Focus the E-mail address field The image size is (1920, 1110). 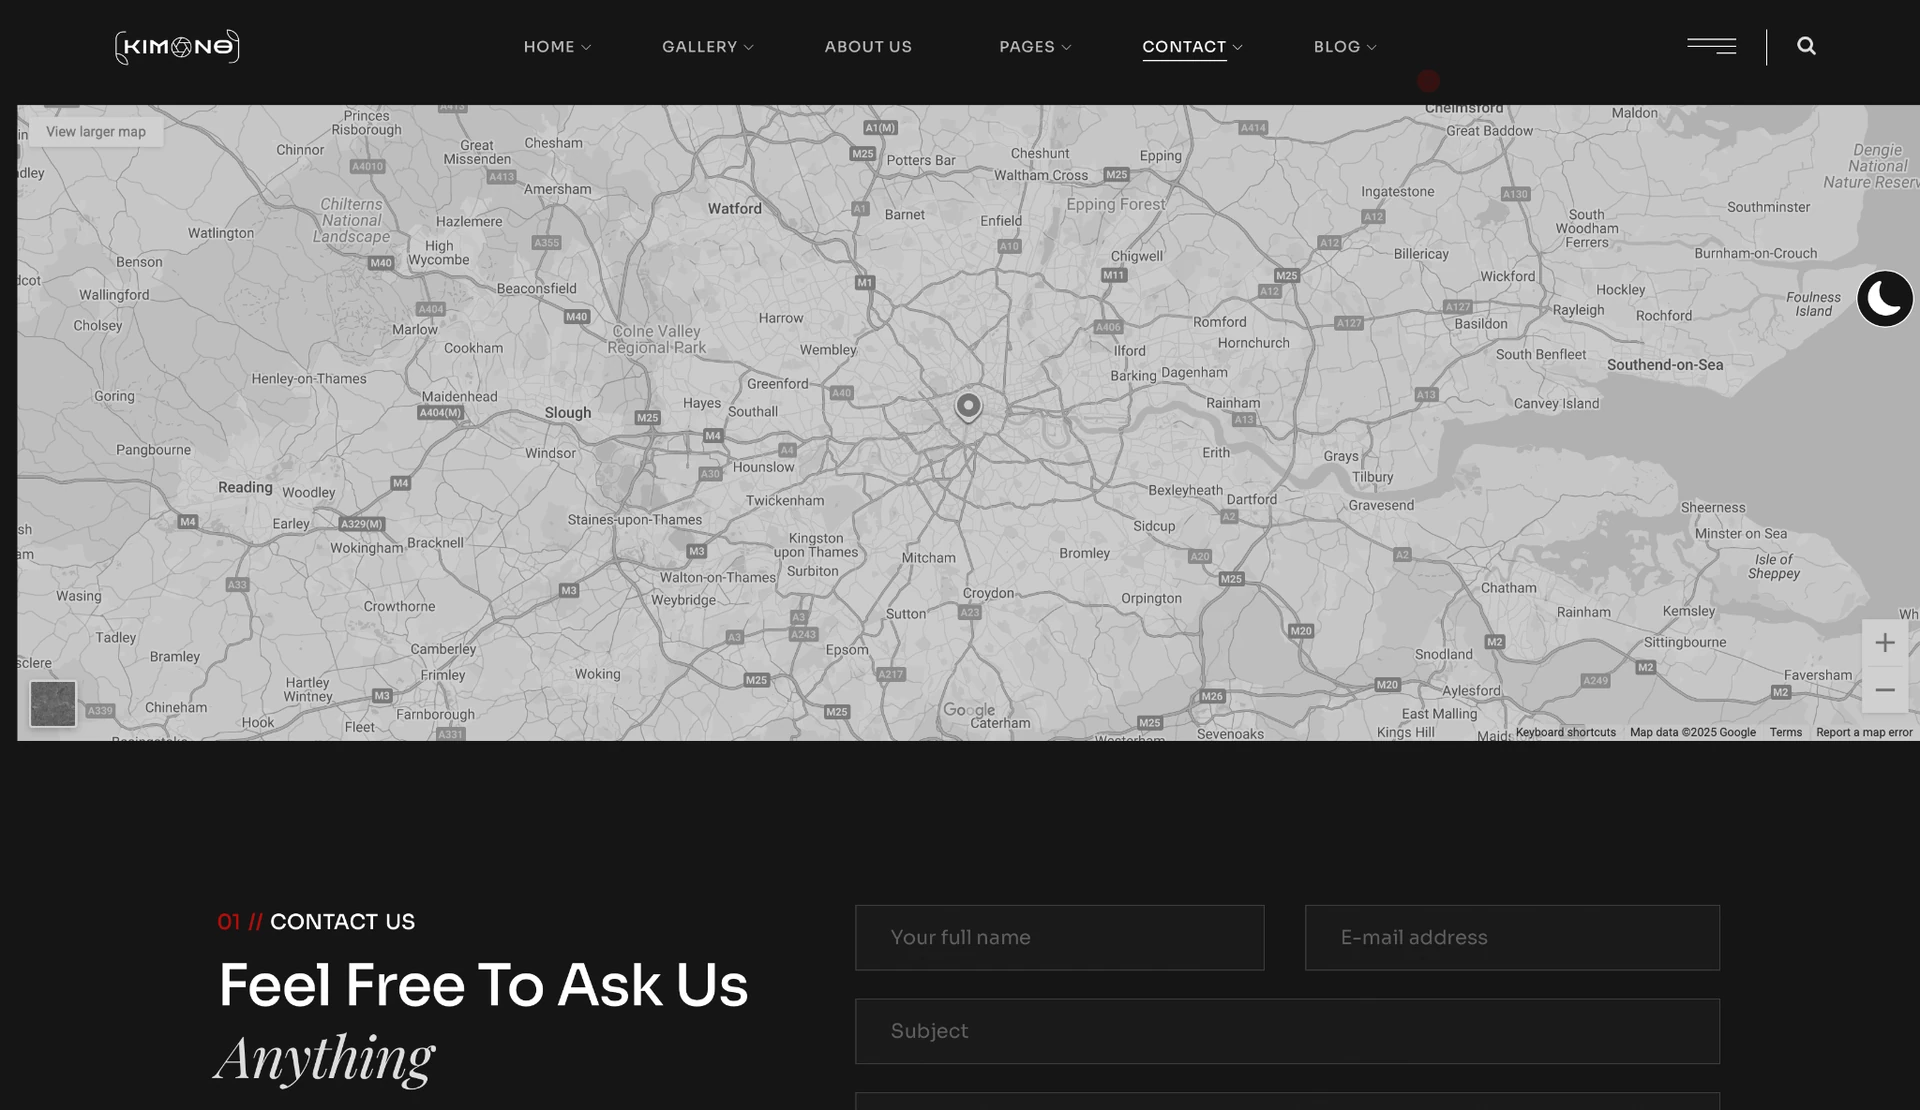1512,938
